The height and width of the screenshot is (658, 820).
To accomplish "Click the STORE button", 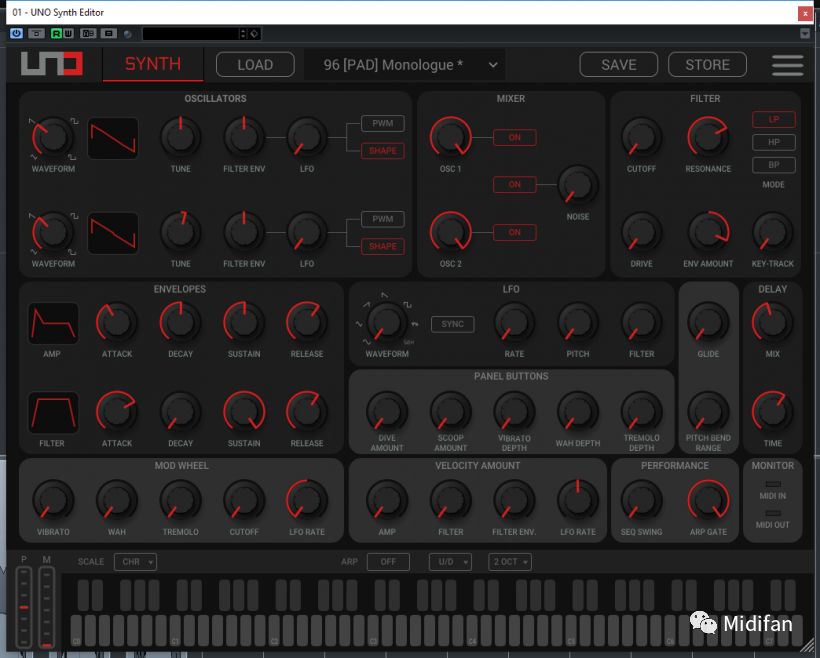I will (x=708, y=65).
